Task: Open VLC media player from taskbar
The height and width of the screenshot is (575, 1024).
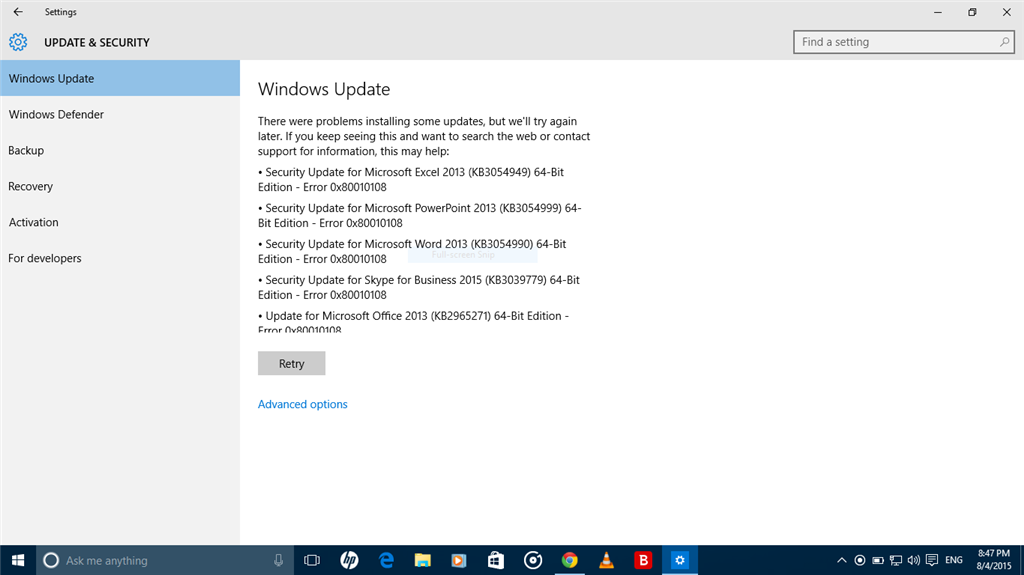Action: [606, 561]
